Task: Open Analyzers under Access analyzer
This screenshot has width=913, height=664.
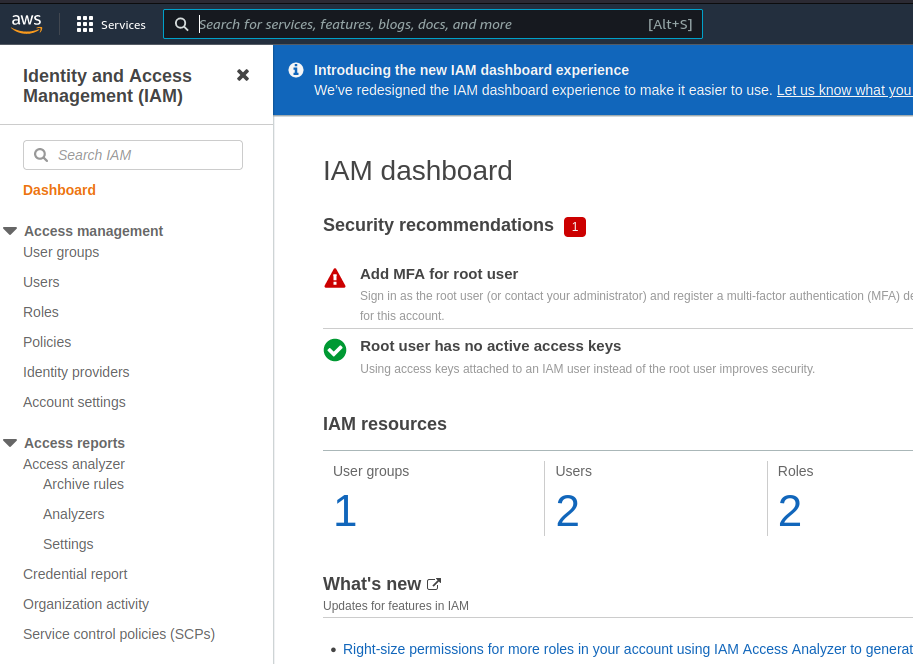Action: coord(74,514)
